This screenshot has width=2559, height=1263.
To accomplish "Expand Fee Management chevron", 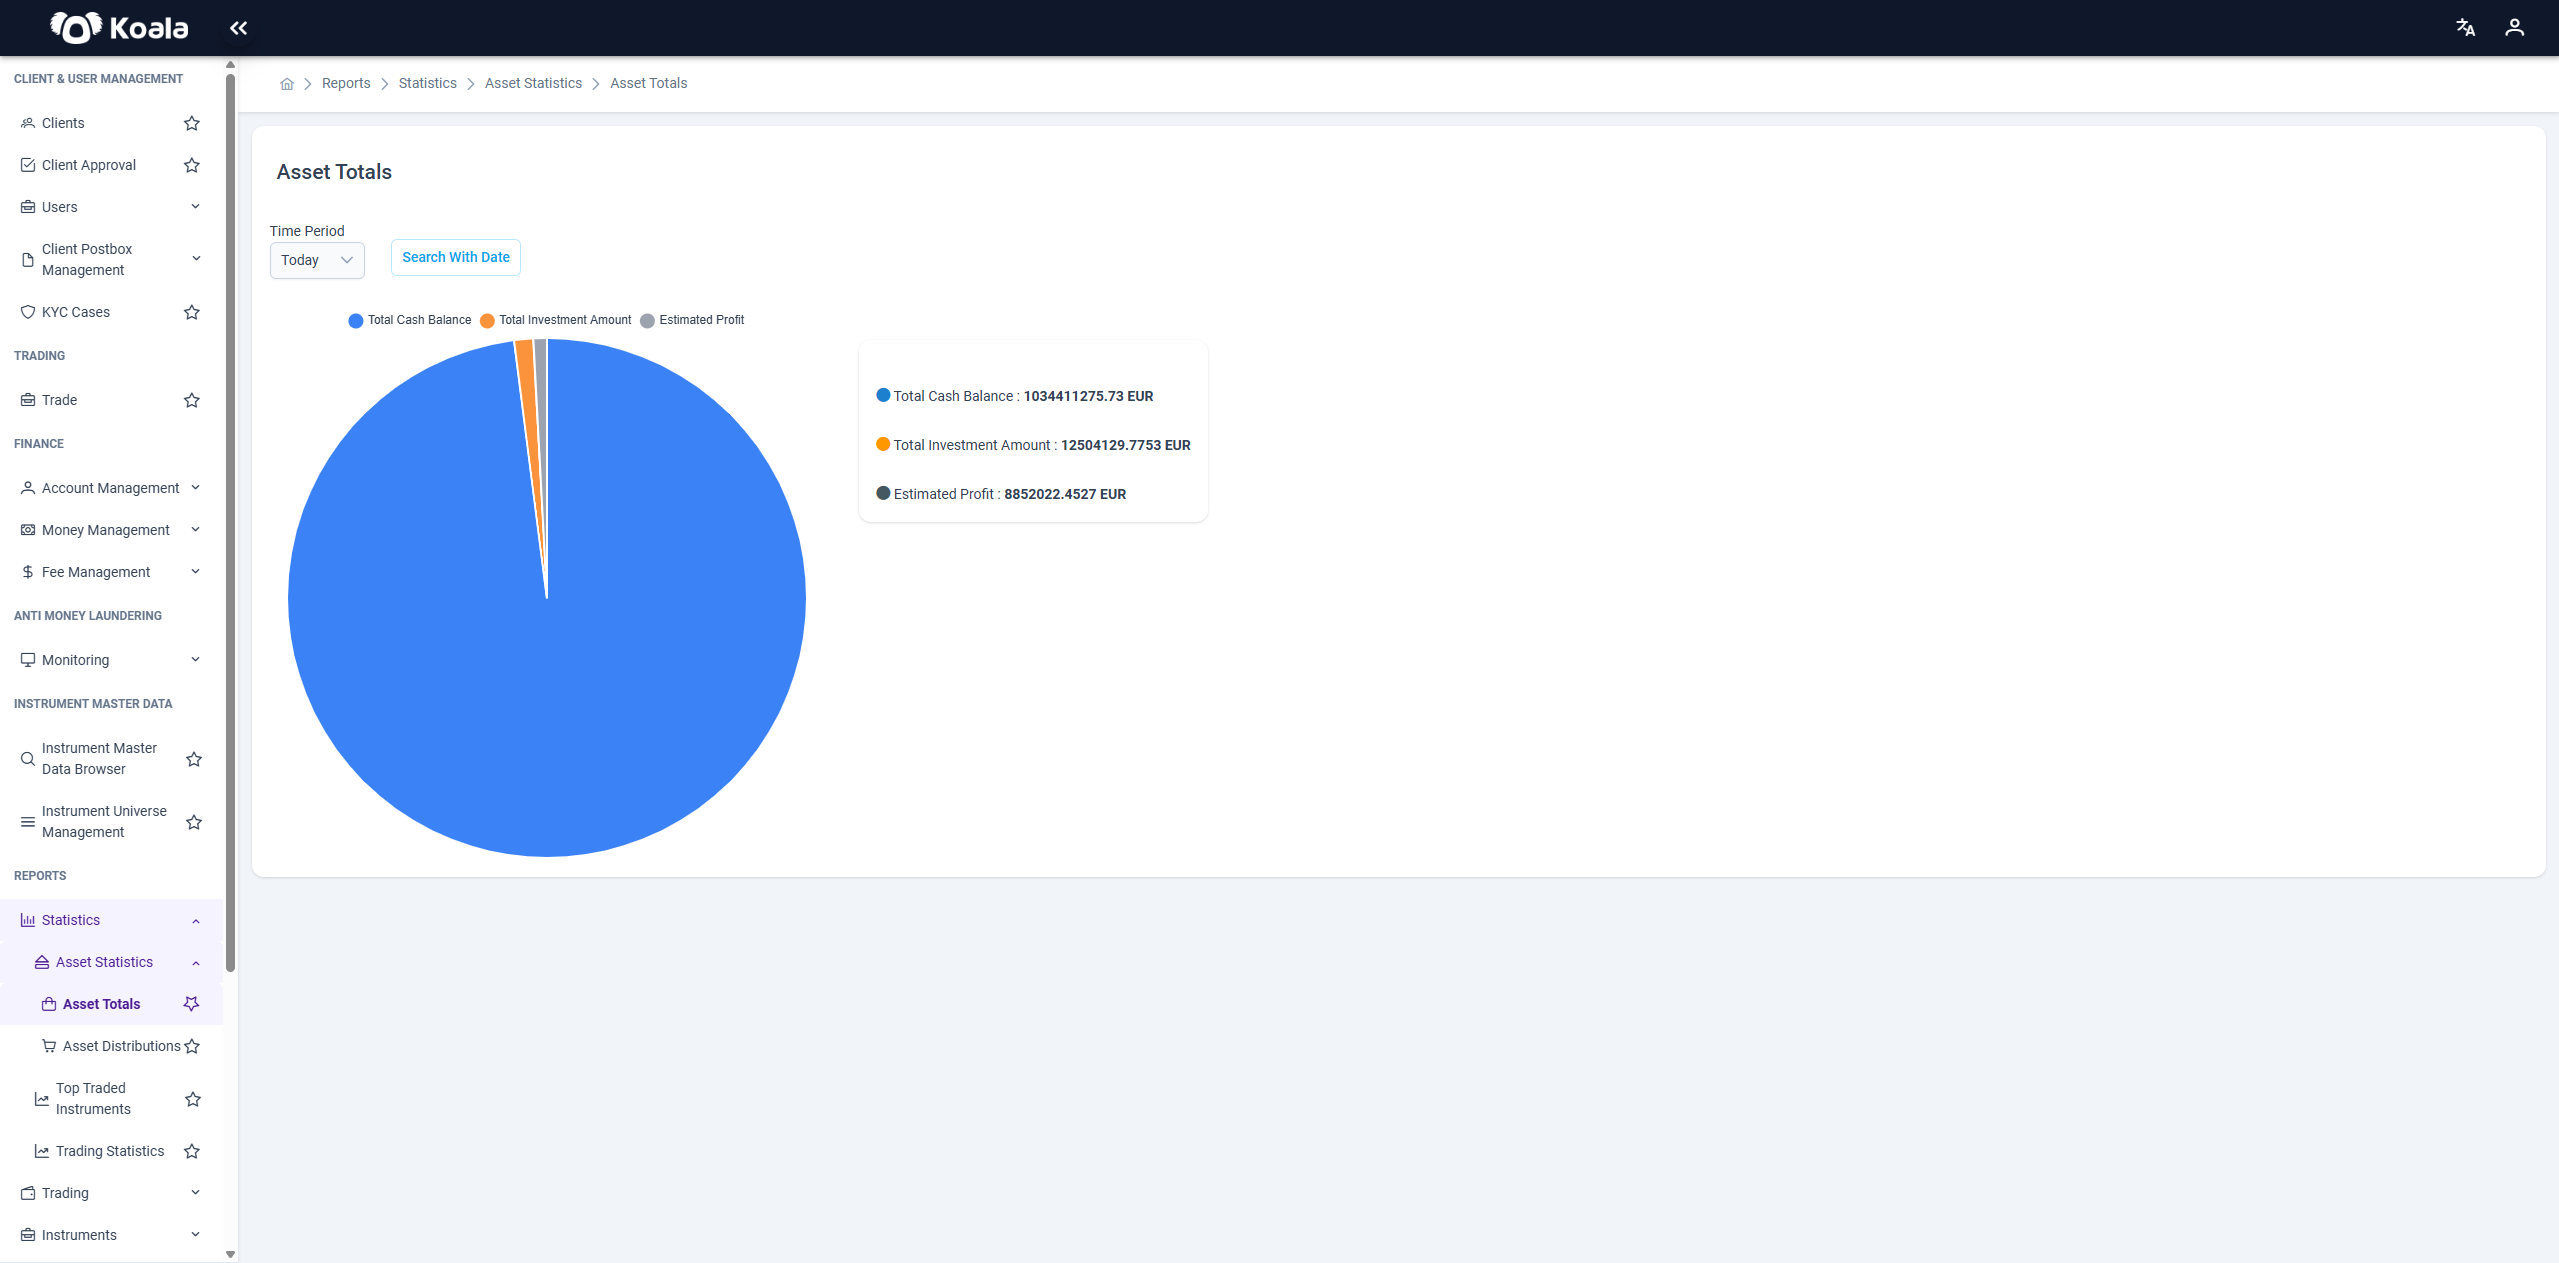I will (x=196, y=572).
